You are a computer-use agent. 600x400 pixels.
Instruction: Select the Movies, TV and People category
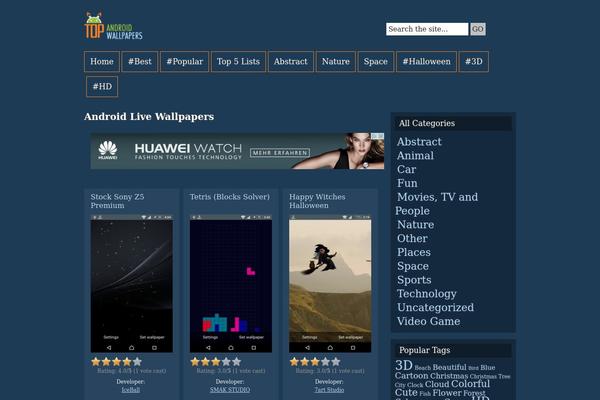(437, 204)
